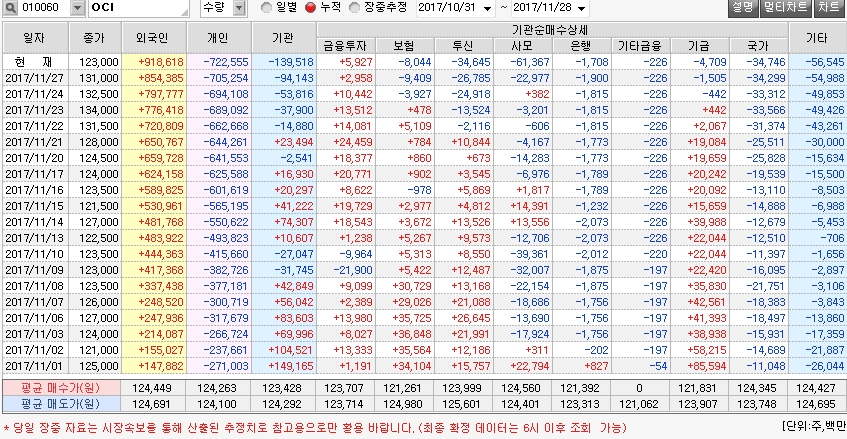This screenshot has width=847, height=439.
Task: Open the end date 2017/11/28 picker
Action: tap(581, 8)
